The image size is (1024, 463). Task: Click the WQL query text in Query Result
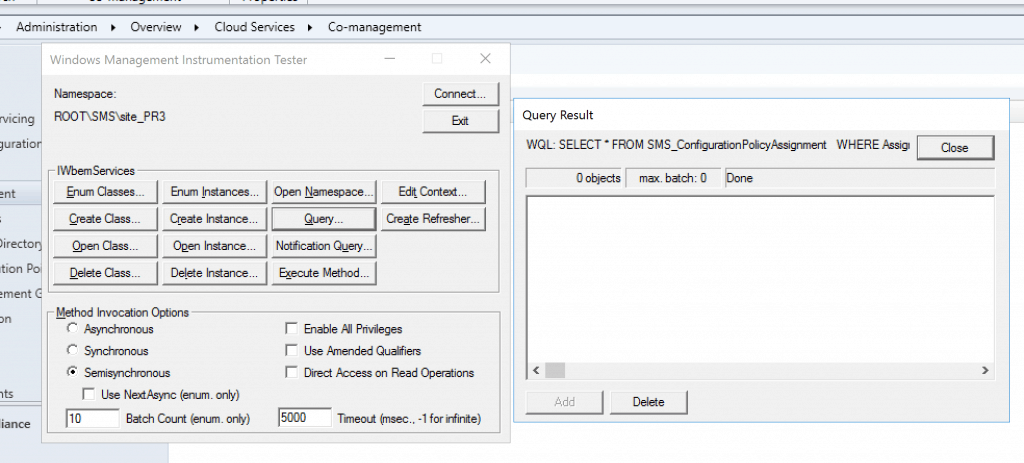coord(718,145)
